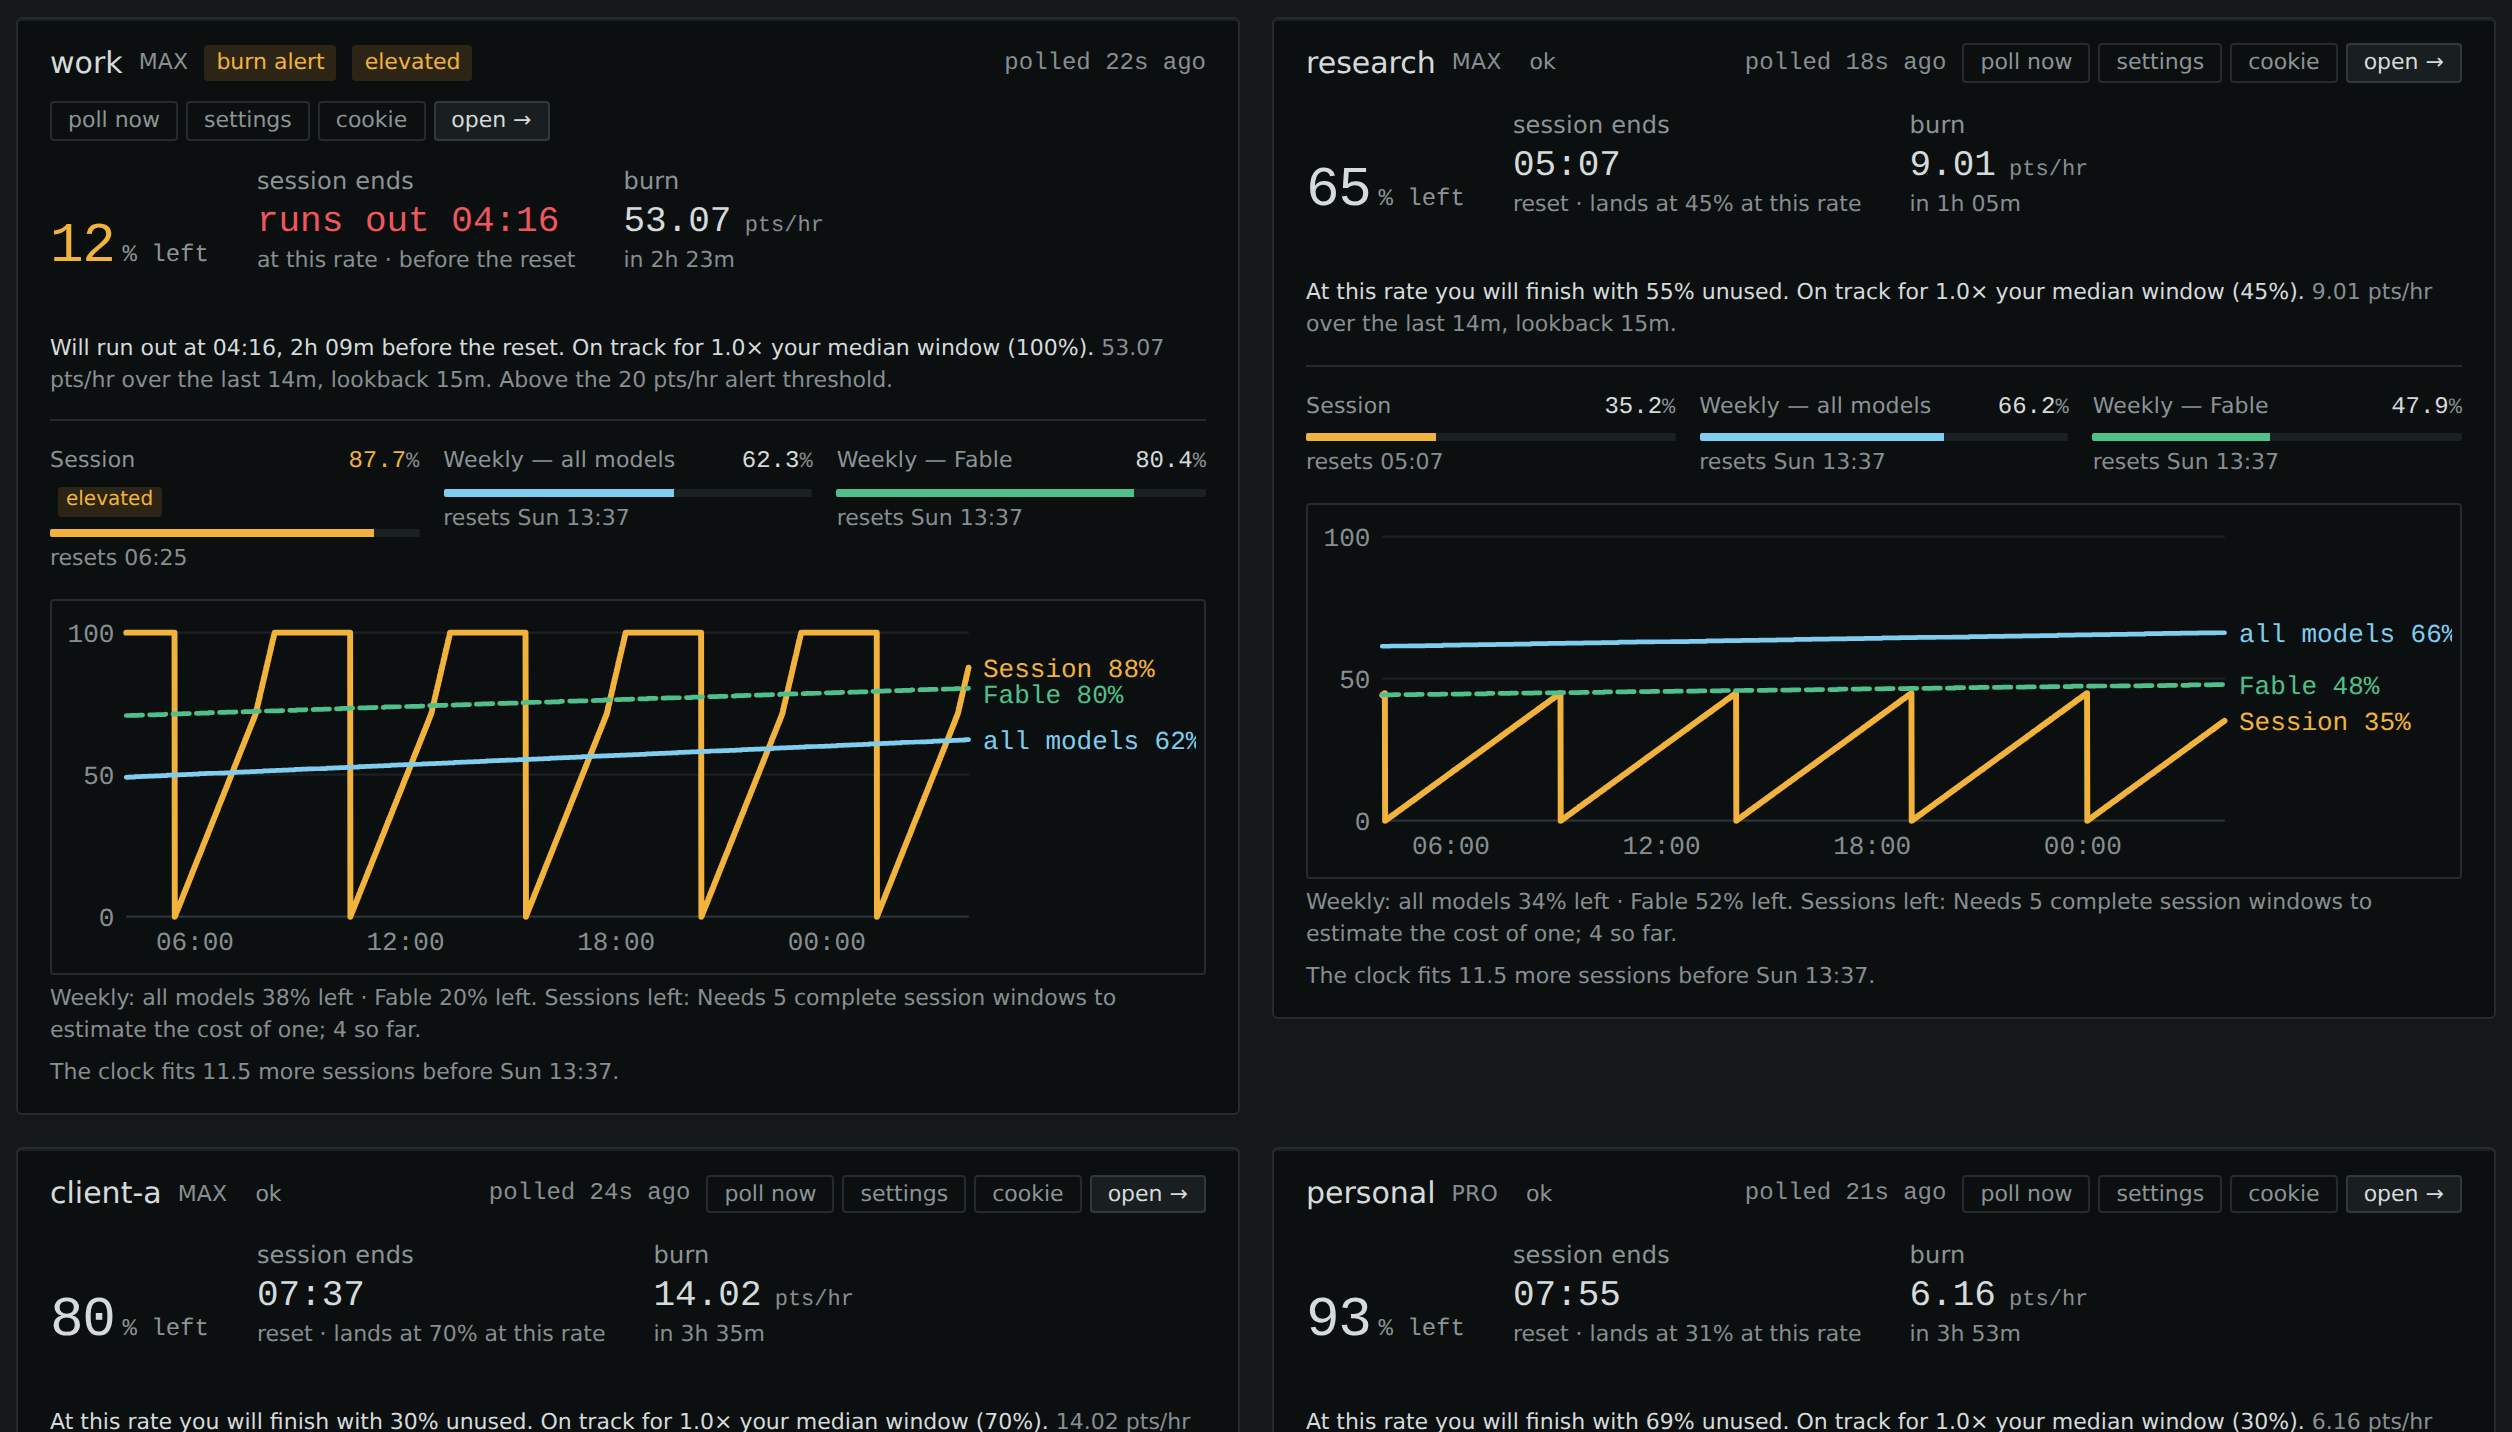Viewport: 2512px width, 1432px height.
Task: Click work 'Weekly — Fable' progress bar
Action: [1021, 493]
